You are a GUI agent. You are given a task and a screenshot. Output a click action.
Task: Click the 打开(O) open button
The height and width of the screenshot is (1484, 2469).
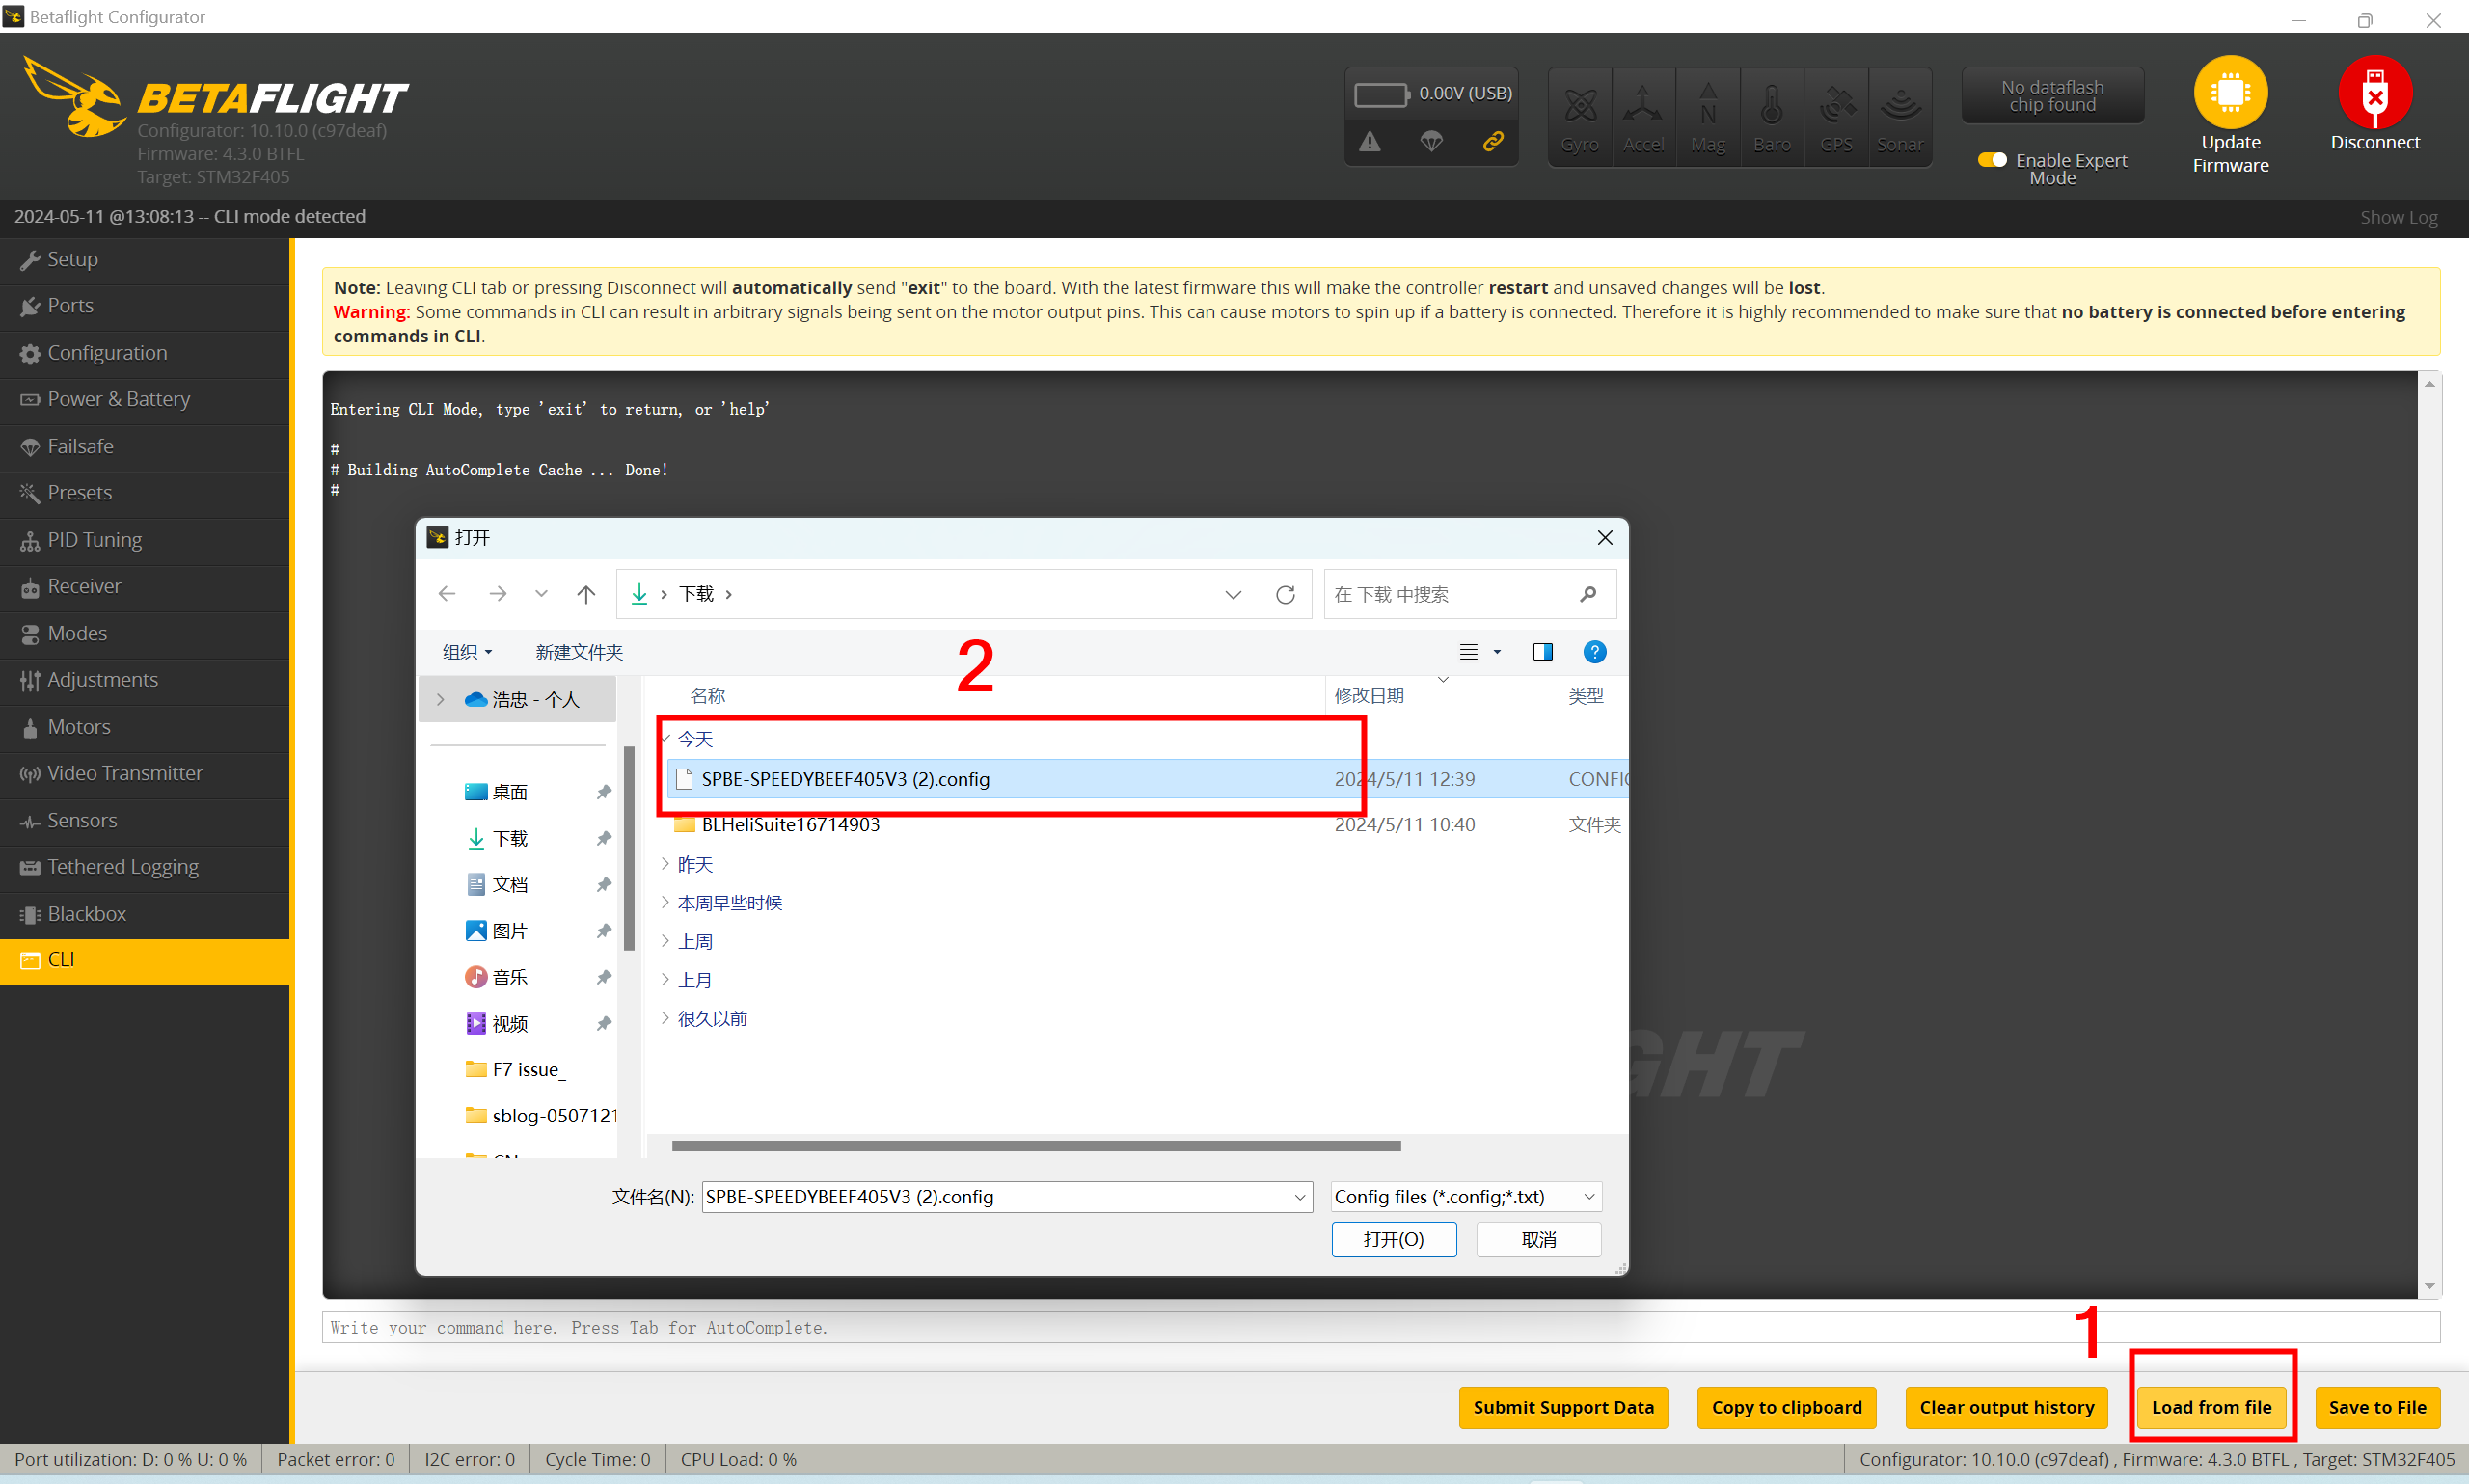(x=1394, y=1240)
